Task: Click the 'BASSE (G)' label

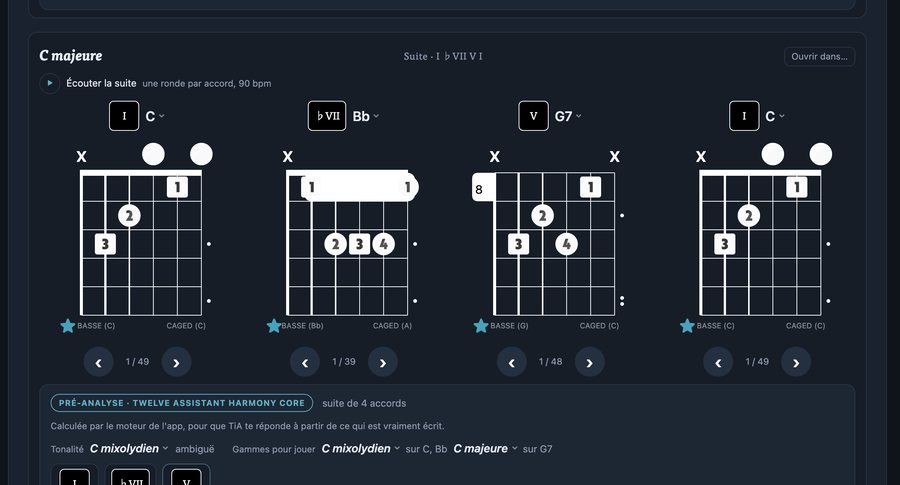Action: pos(509,325)
